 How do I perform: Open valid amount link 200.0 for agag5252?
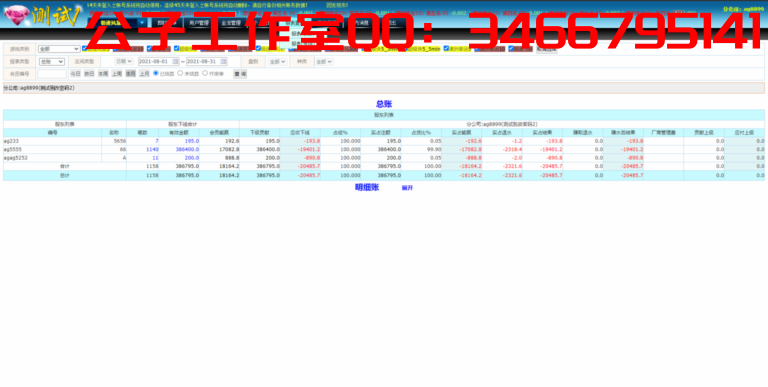tap(192, 158)
